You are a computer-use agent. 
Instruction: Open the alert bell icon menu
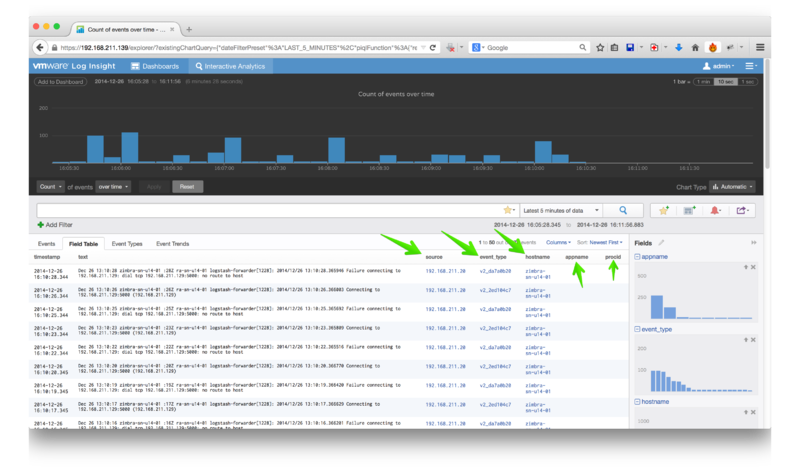716,210
